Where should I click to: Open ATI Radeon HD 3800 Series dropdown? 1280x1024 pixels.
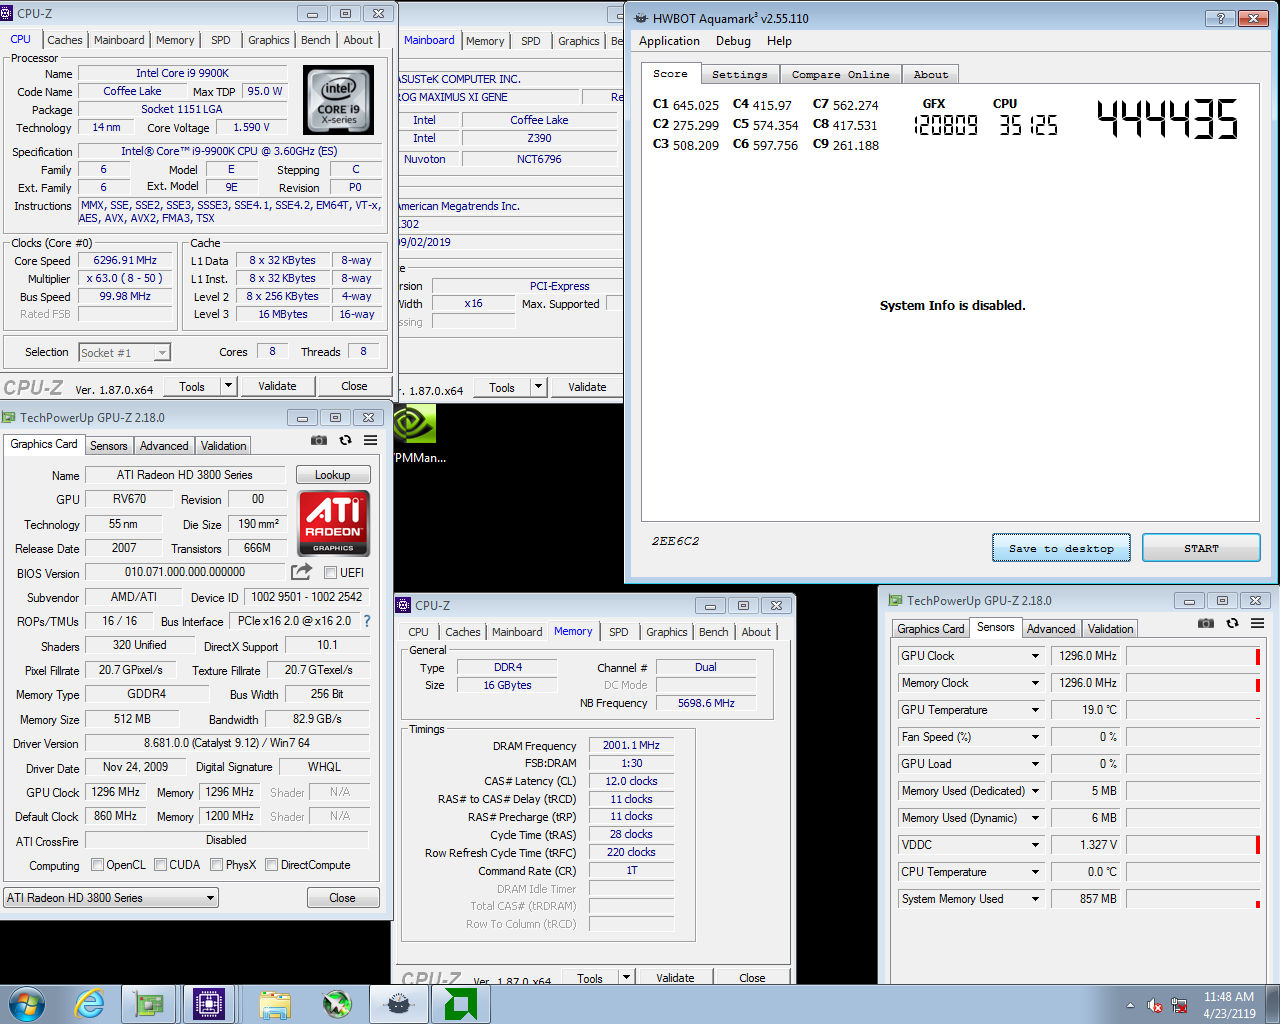[x=111, y=898]
